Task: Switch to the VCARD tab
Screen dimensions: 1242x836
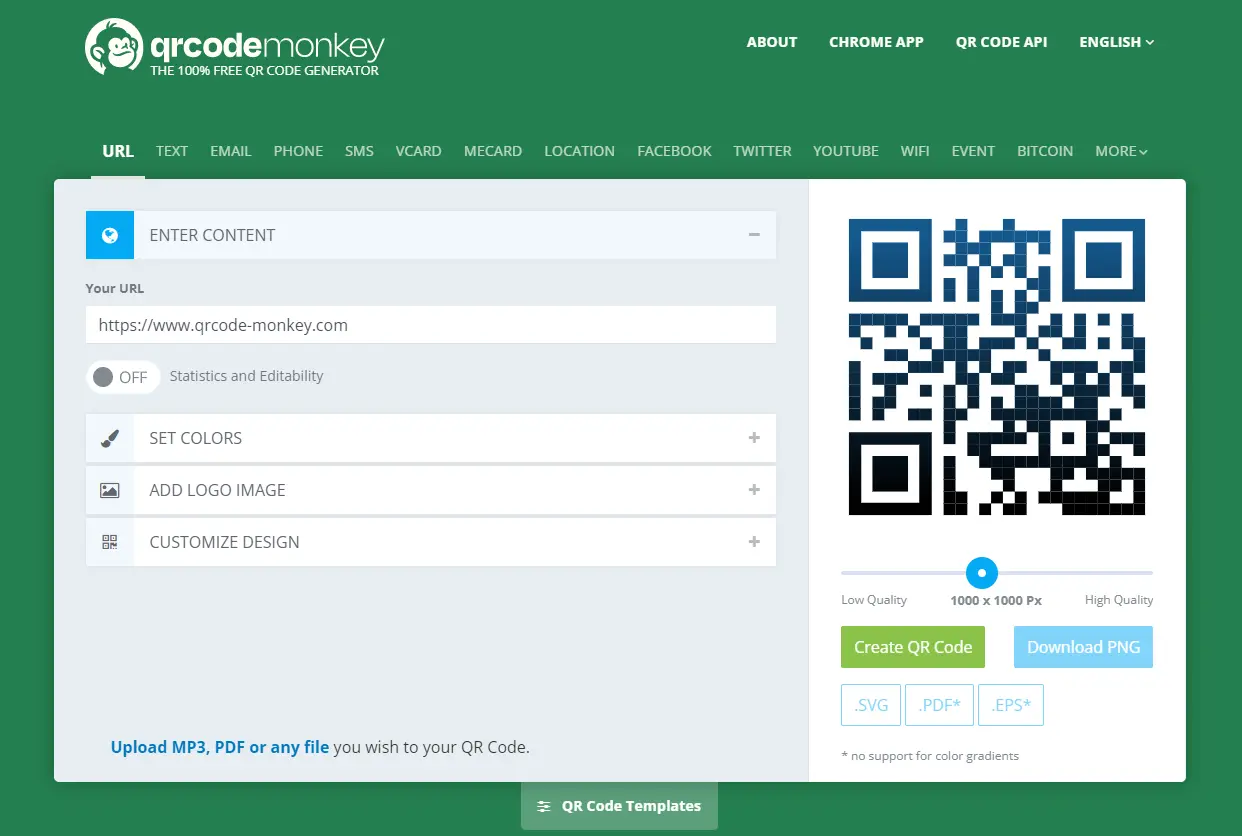Action: pyautogui.click(x=418, y=151)
